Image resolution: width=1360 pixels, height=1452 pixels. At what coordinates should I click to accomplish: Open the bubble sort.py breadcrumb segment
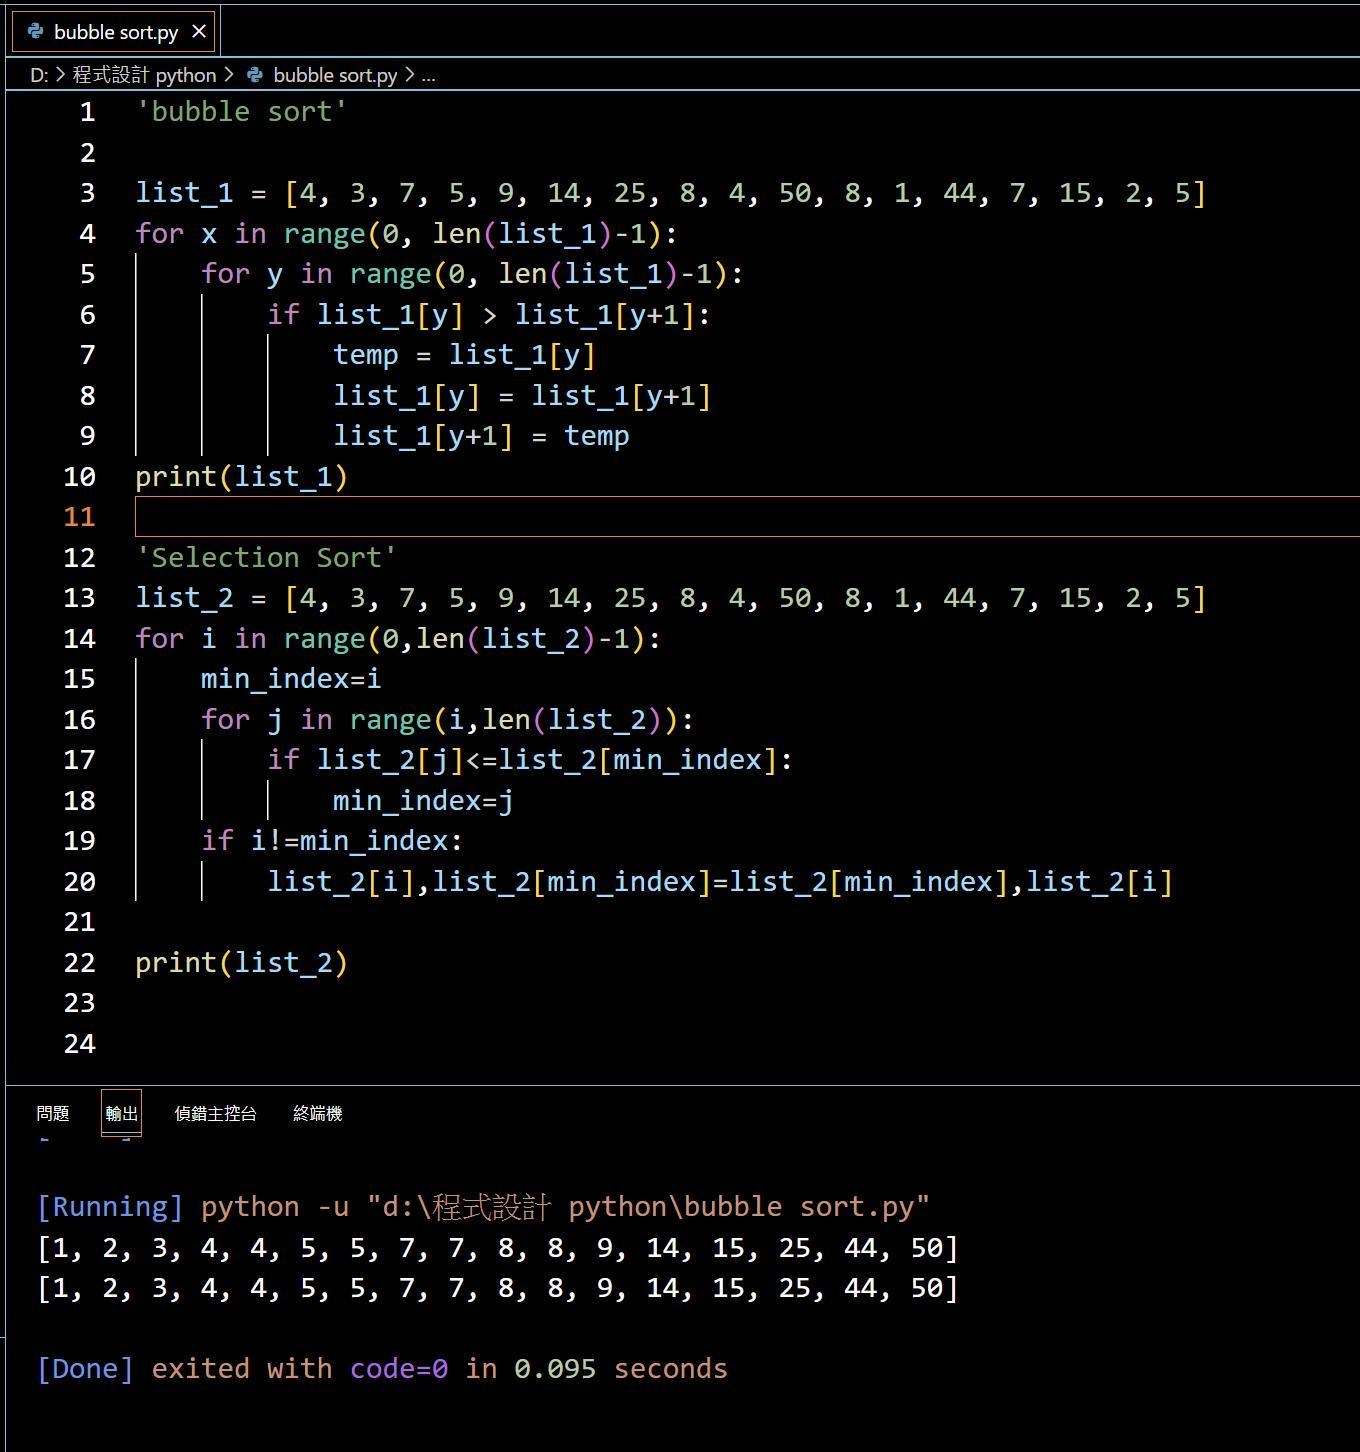pyautogui.click(x=334, y=75)
